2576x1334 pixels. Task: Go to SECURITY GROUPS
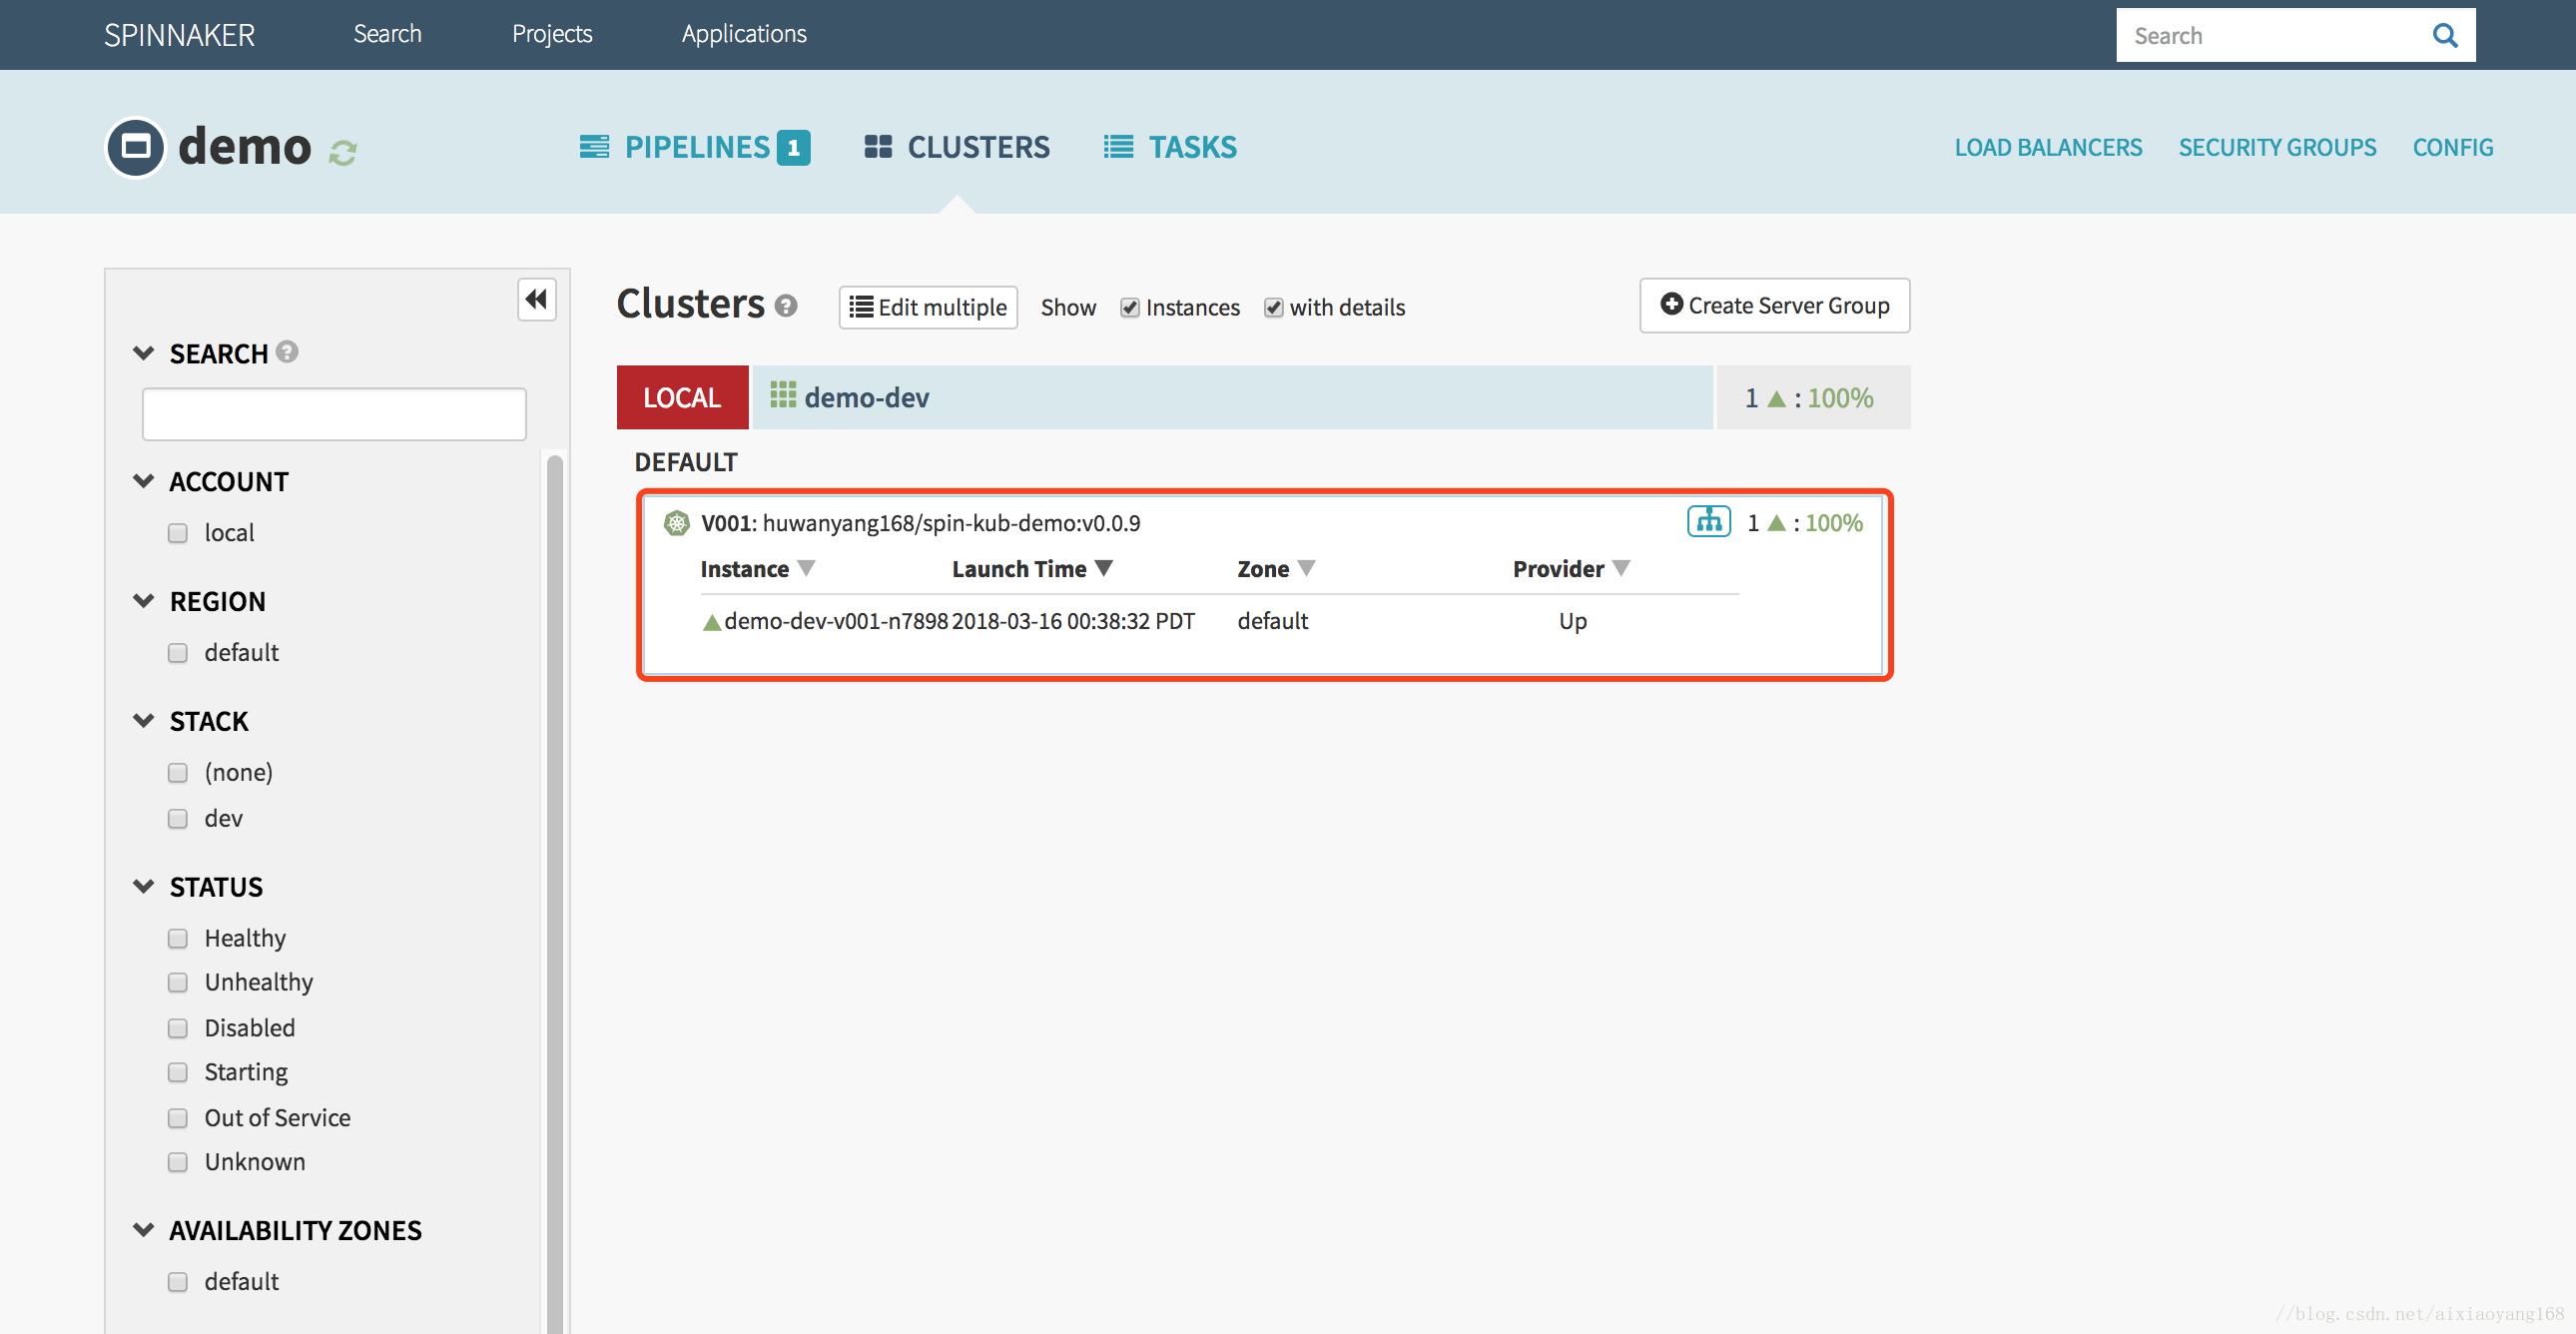click(x=2277, y=148)
